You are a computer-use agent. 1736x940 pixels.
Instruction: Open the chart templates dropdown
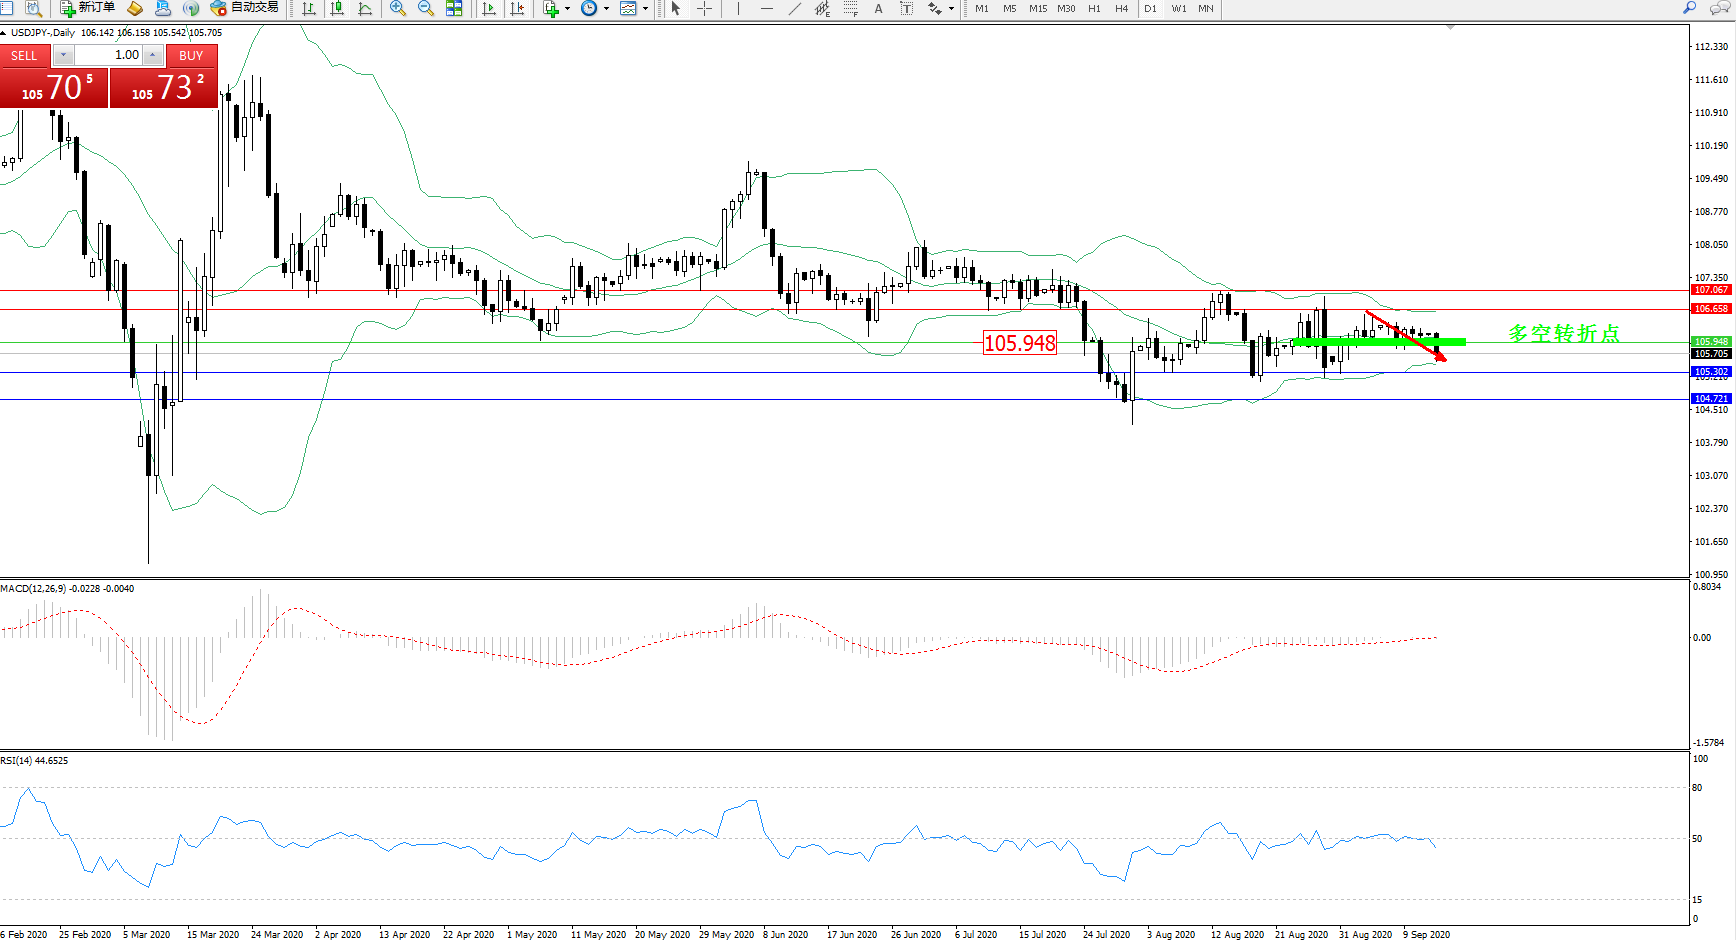pyautogui.click(x=645, y=9)
